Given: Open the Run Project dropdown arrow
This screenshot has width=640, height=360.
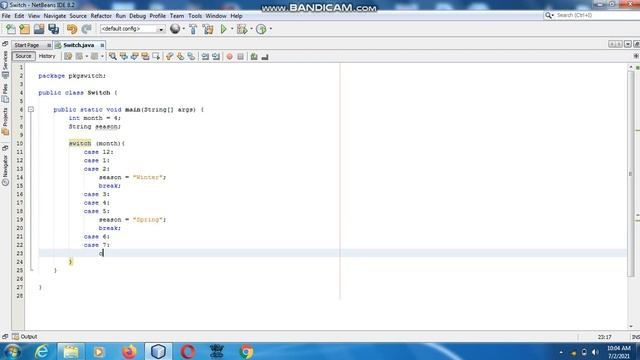Looking at the screenshot, I should coord(232,29).
